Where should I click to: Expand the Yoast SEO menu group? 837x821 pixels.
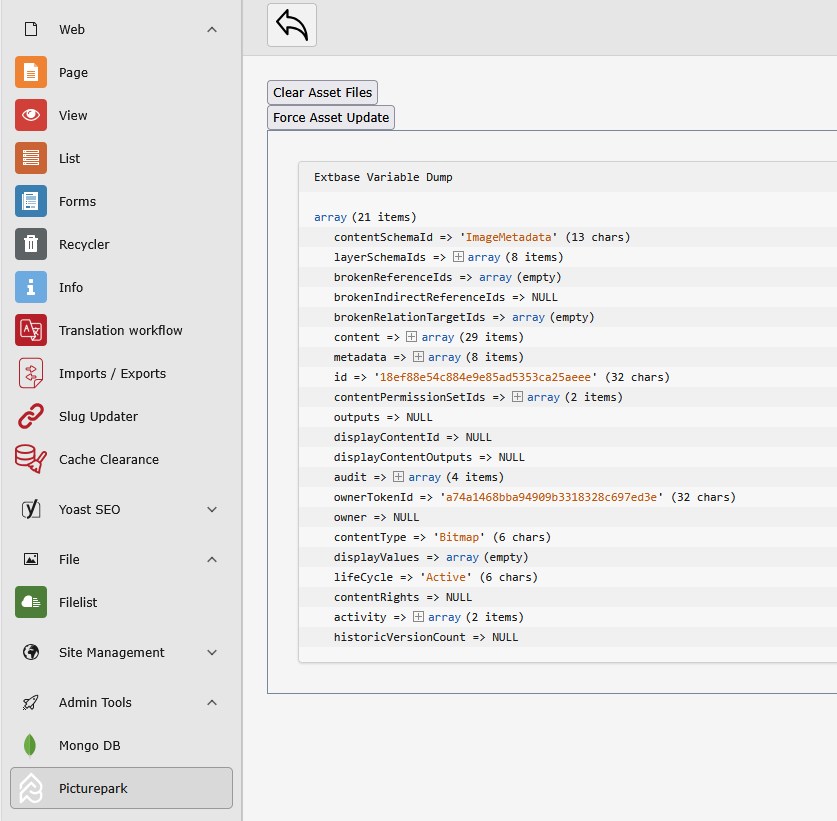click(x=212, y=510)
